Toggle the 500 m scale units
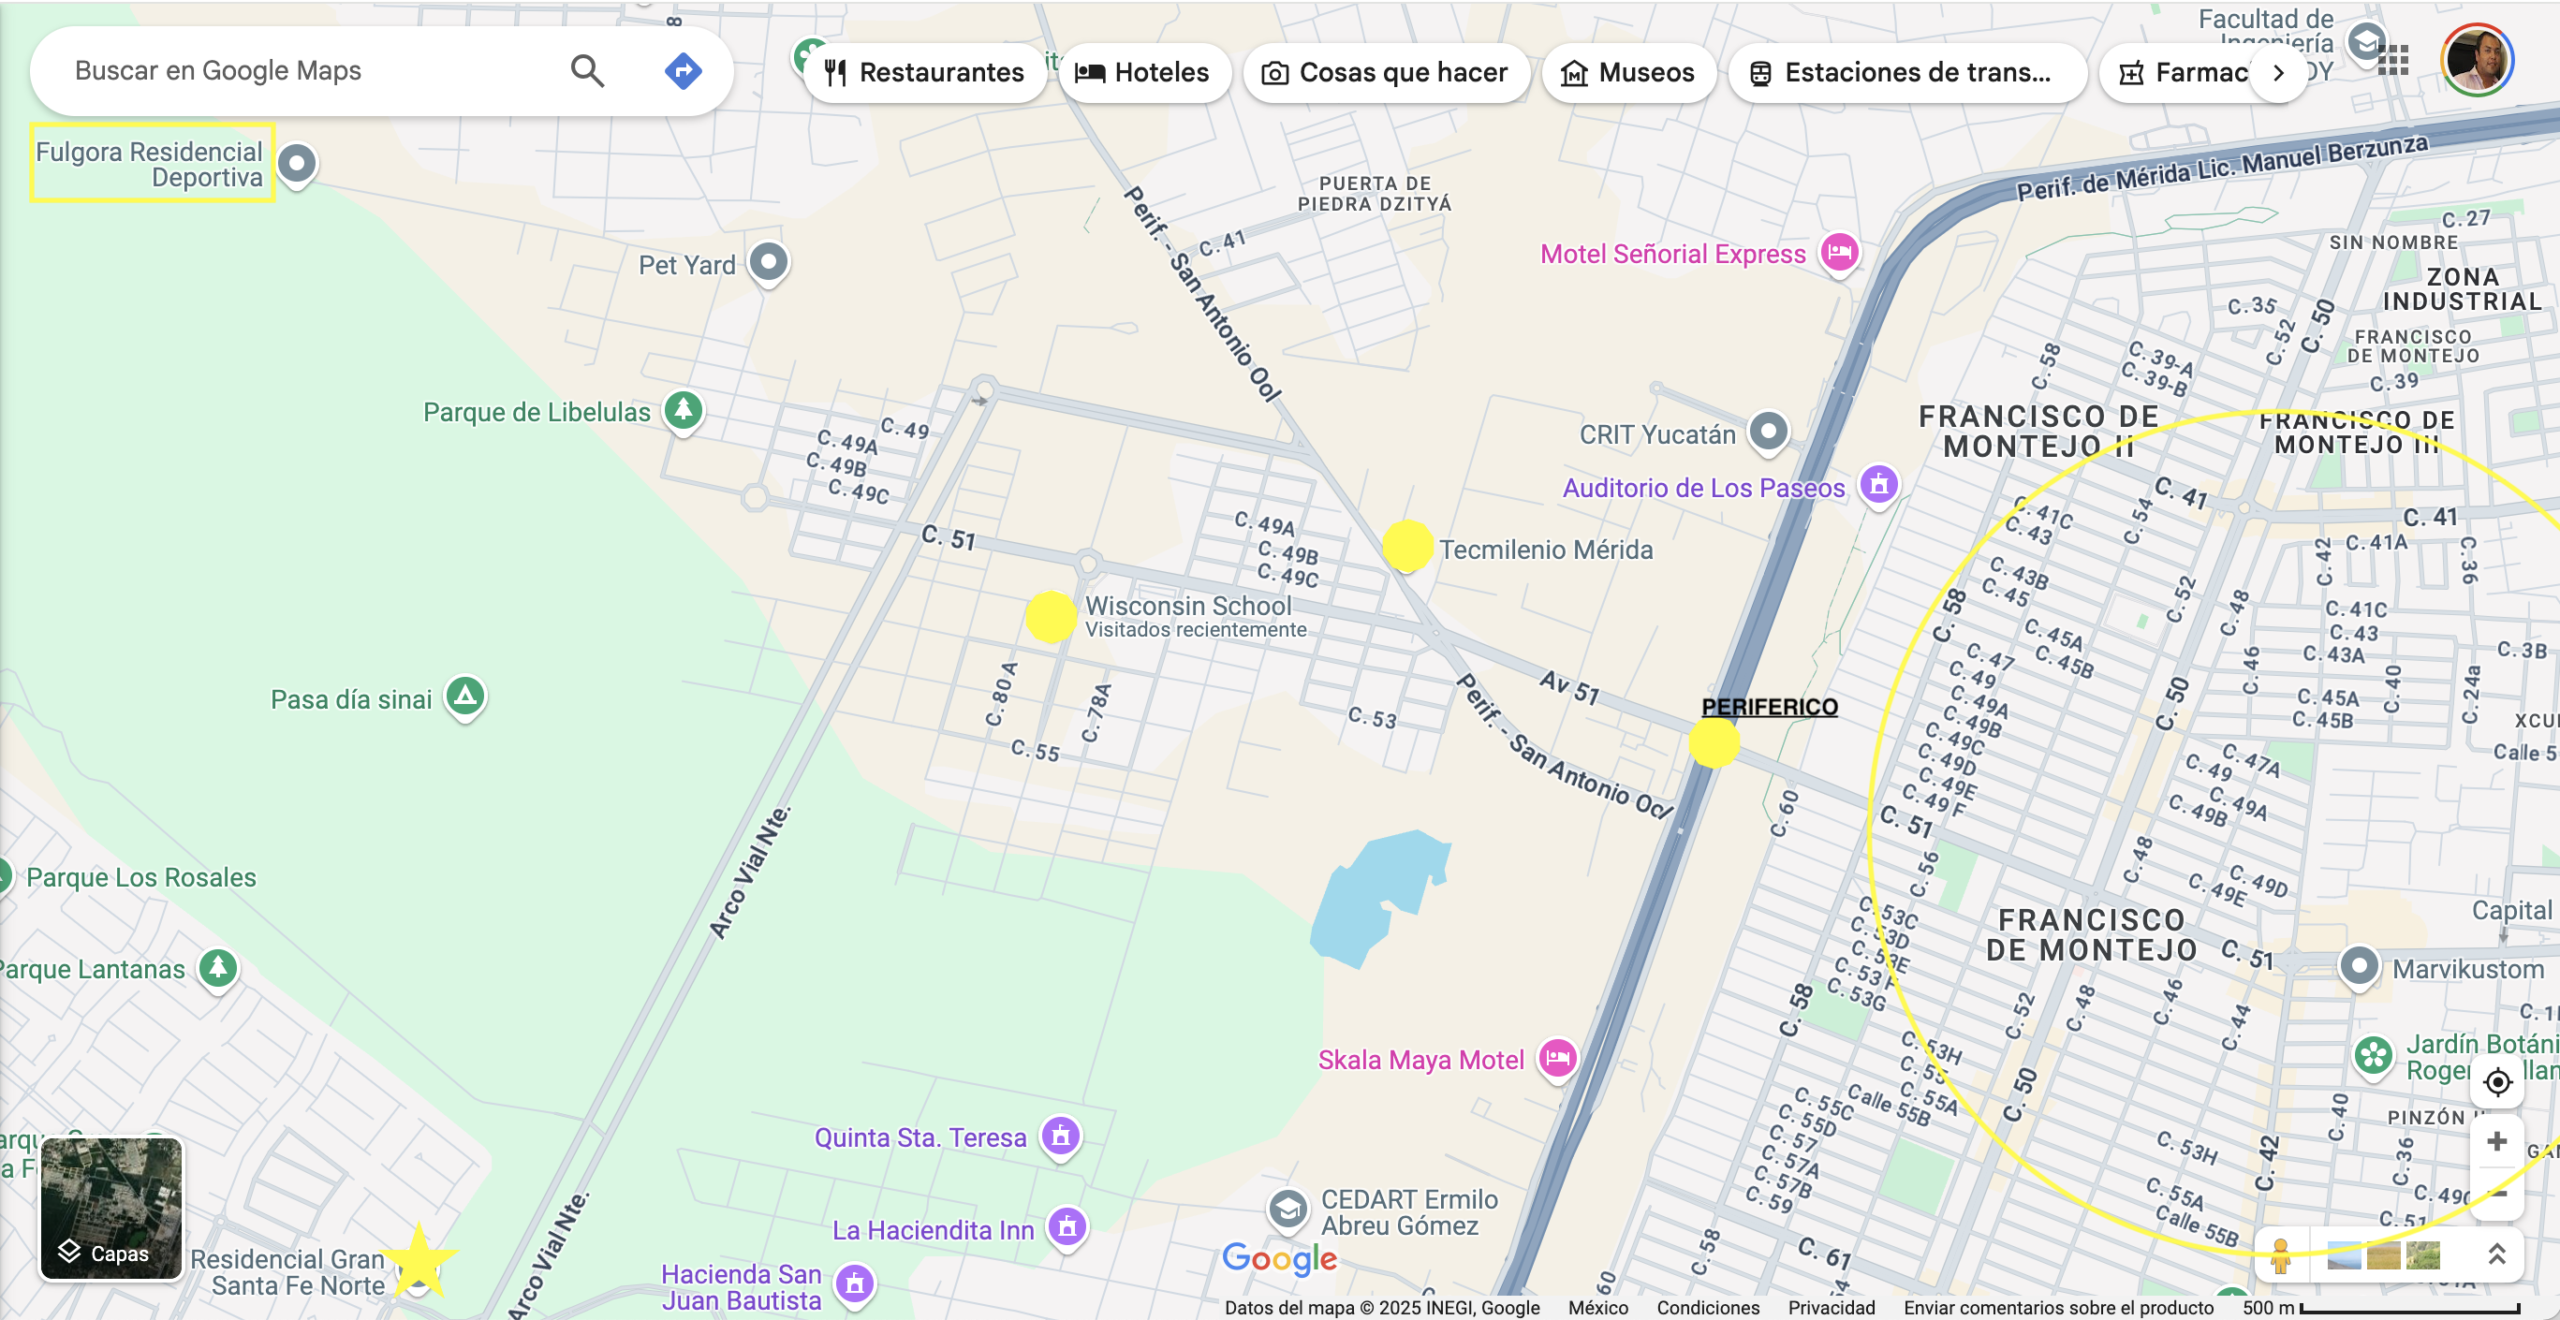This screenshot has width=2560, height=1320. (2381, 1308)
